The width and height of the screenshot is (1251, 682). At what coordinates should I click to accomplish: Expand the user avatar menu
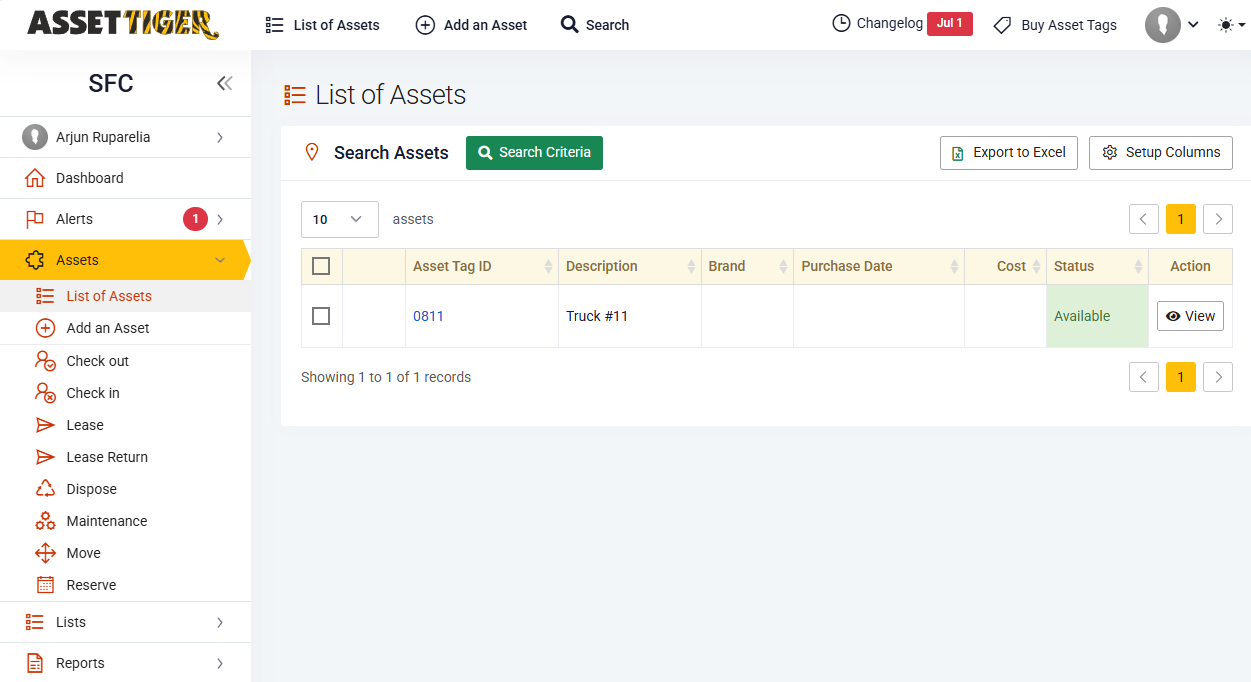coord(1171,25)
